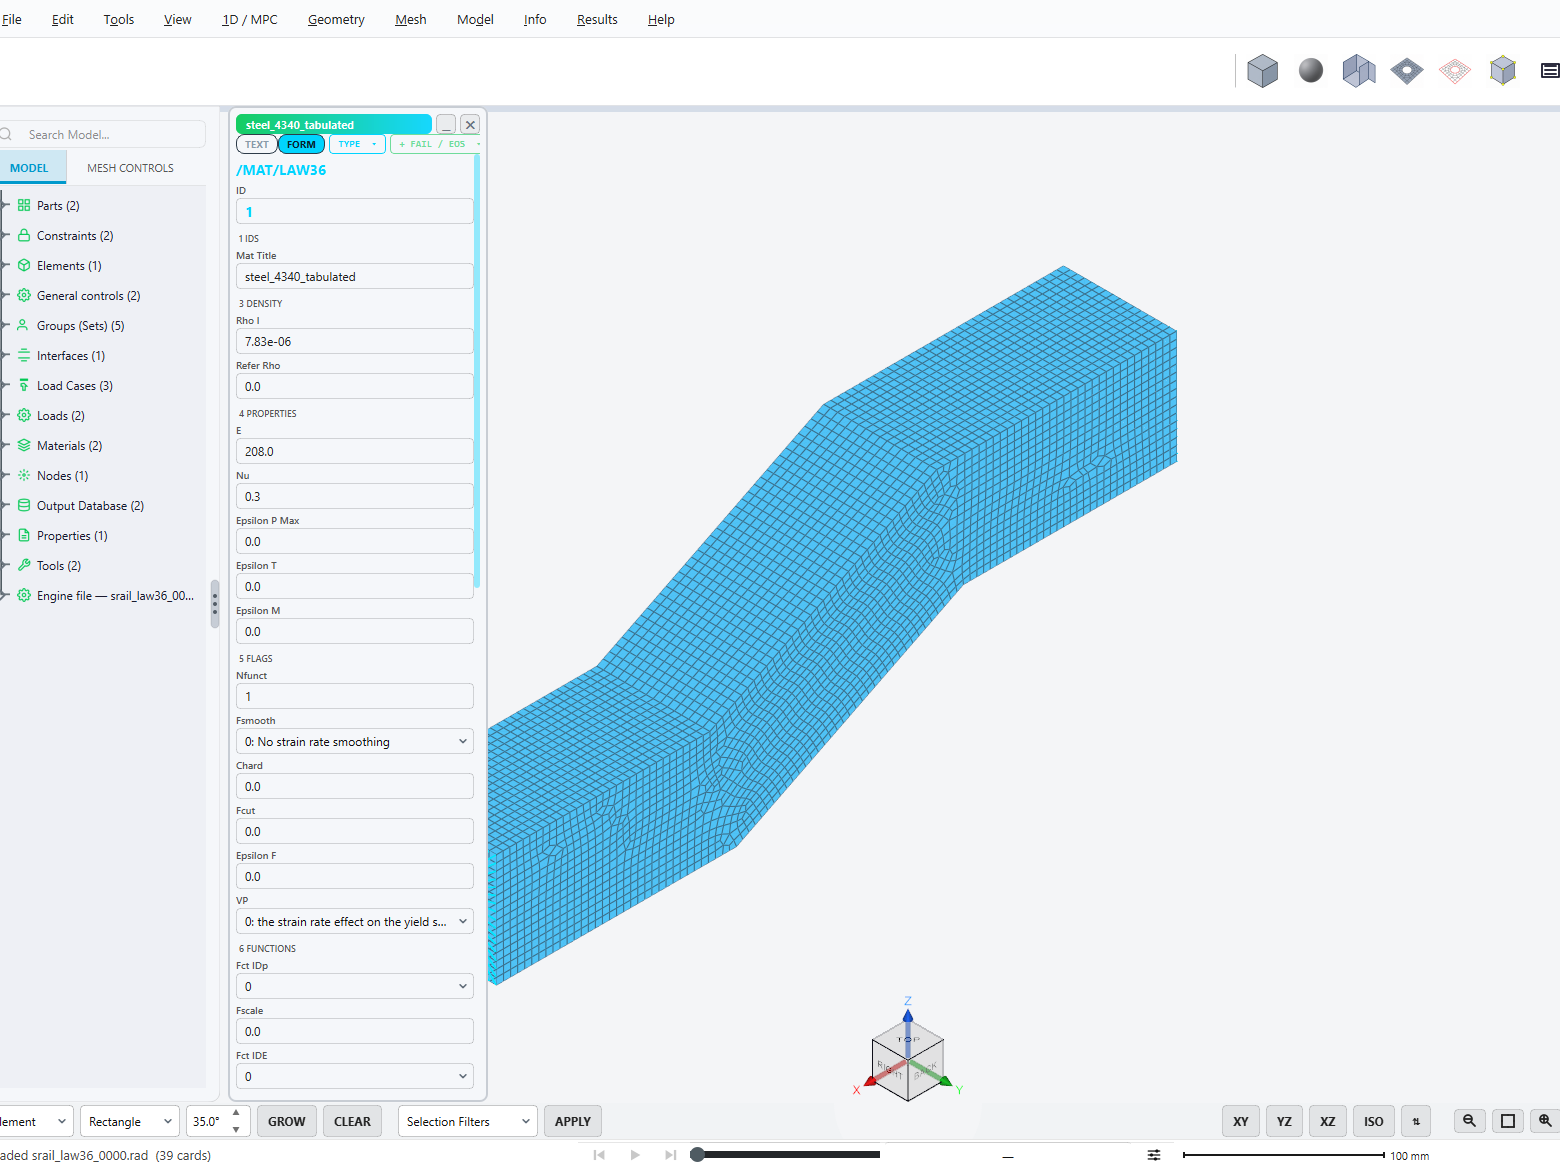The image size is (1560, 1170).
Task: Open animation settings sliders icon
Action: pyautogui.click(x=1154, y=1155)
